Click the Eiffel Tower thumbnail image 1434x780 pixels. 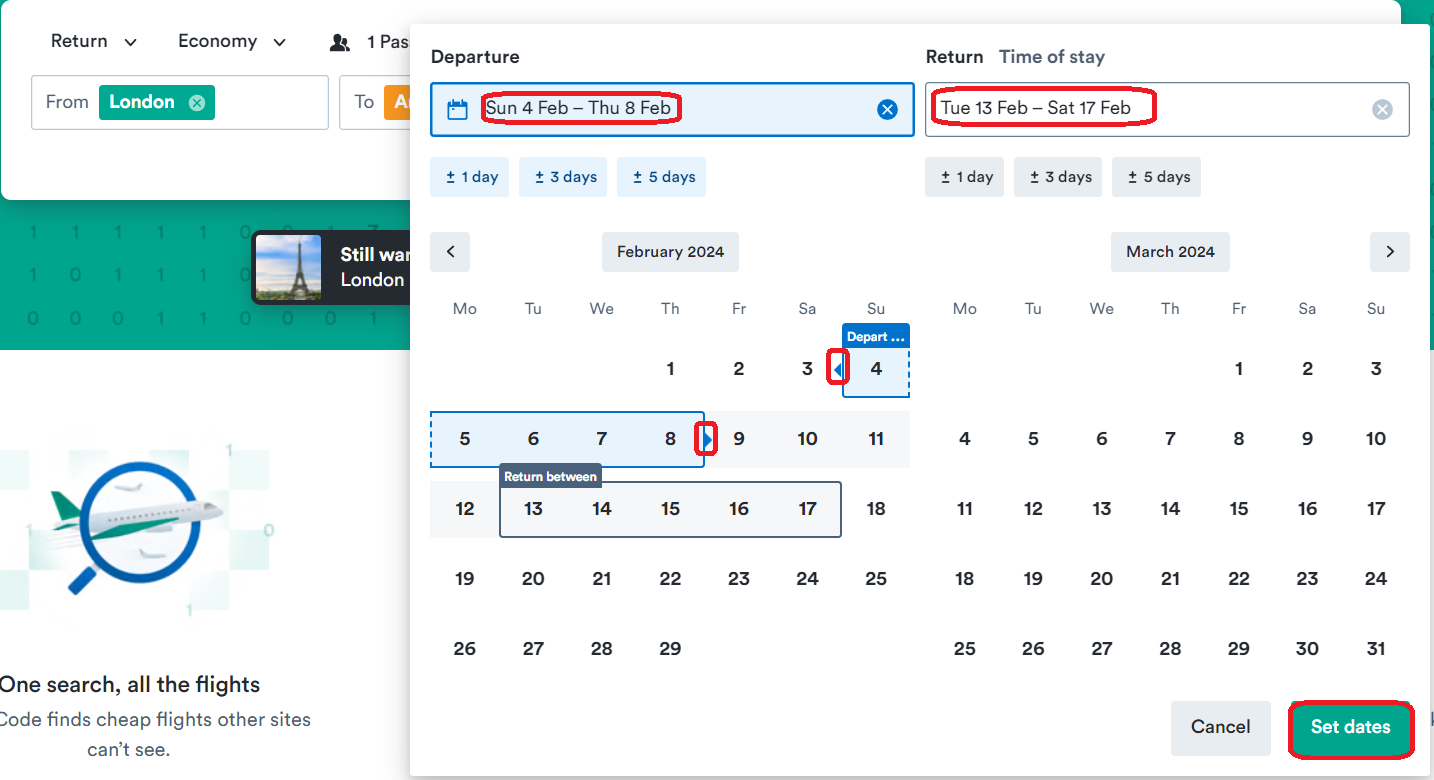(289, 267)
